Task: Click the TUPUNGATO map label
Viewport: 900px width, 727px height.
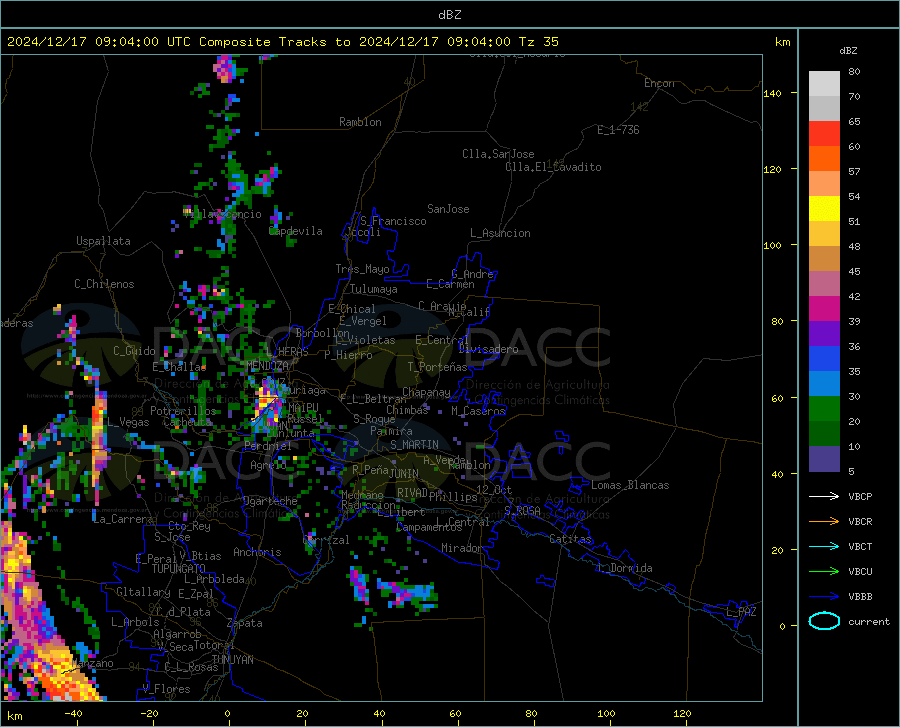Action: tap(179, 569)
